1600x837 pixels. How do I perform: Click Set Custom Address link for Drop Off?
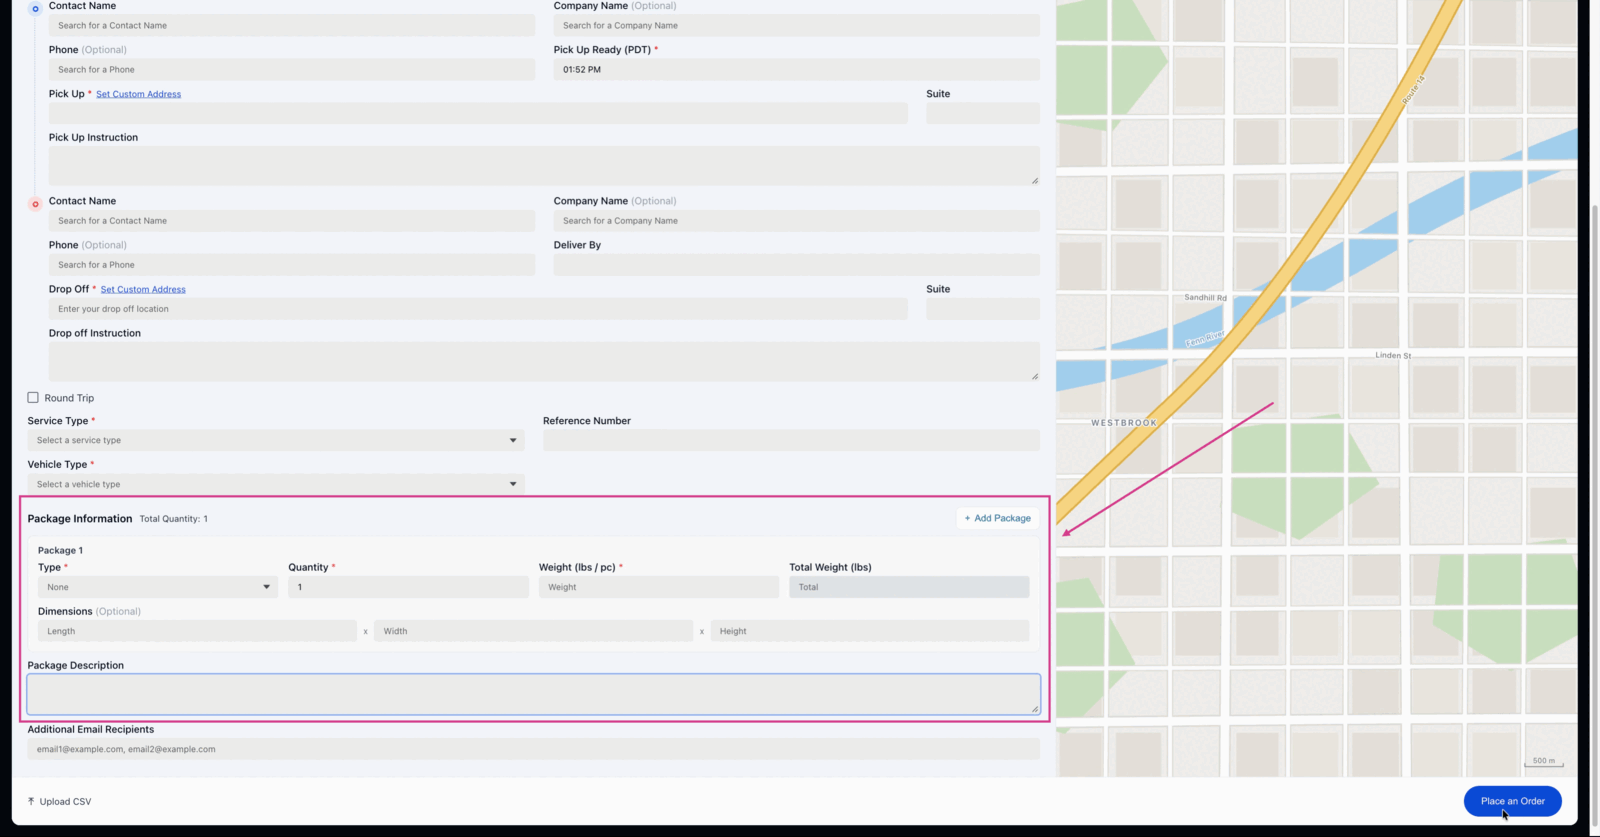pyautogui.click(x=143, y=289)
